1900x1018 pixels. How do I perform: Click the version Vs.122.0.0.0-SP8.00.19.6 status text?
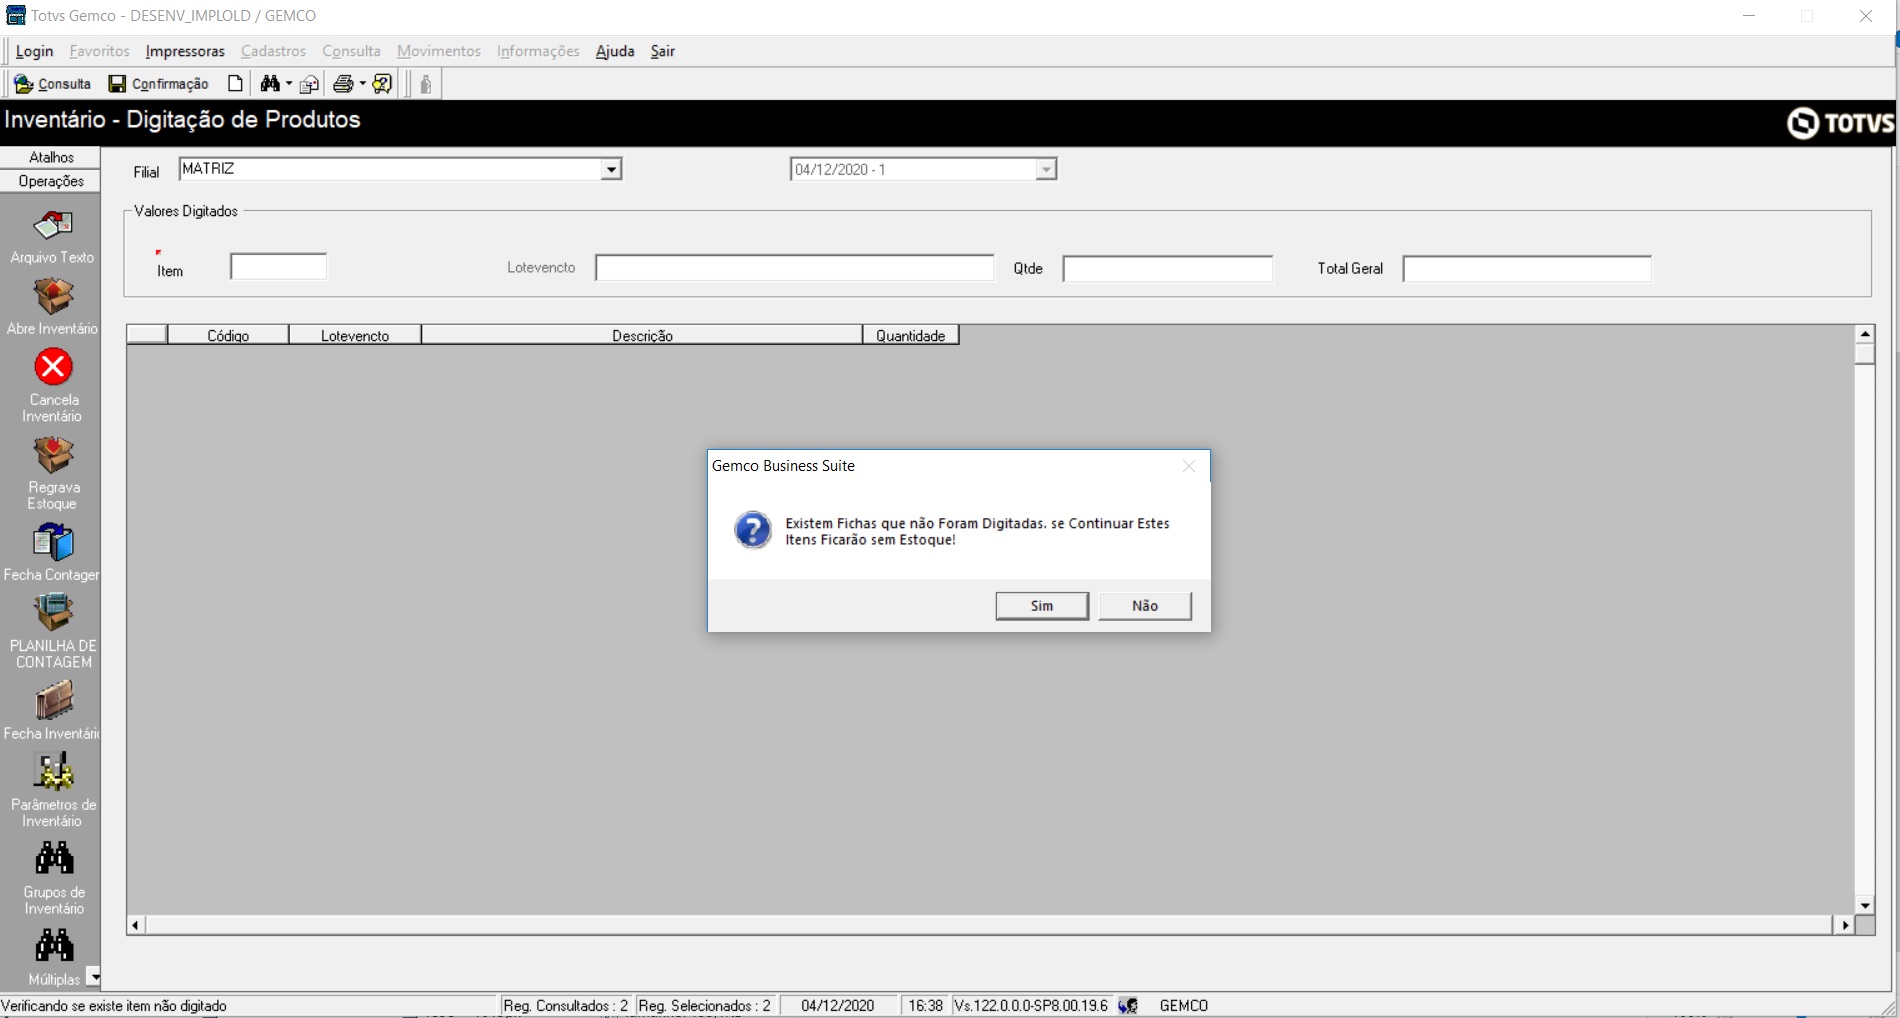pos(1031,1006)
